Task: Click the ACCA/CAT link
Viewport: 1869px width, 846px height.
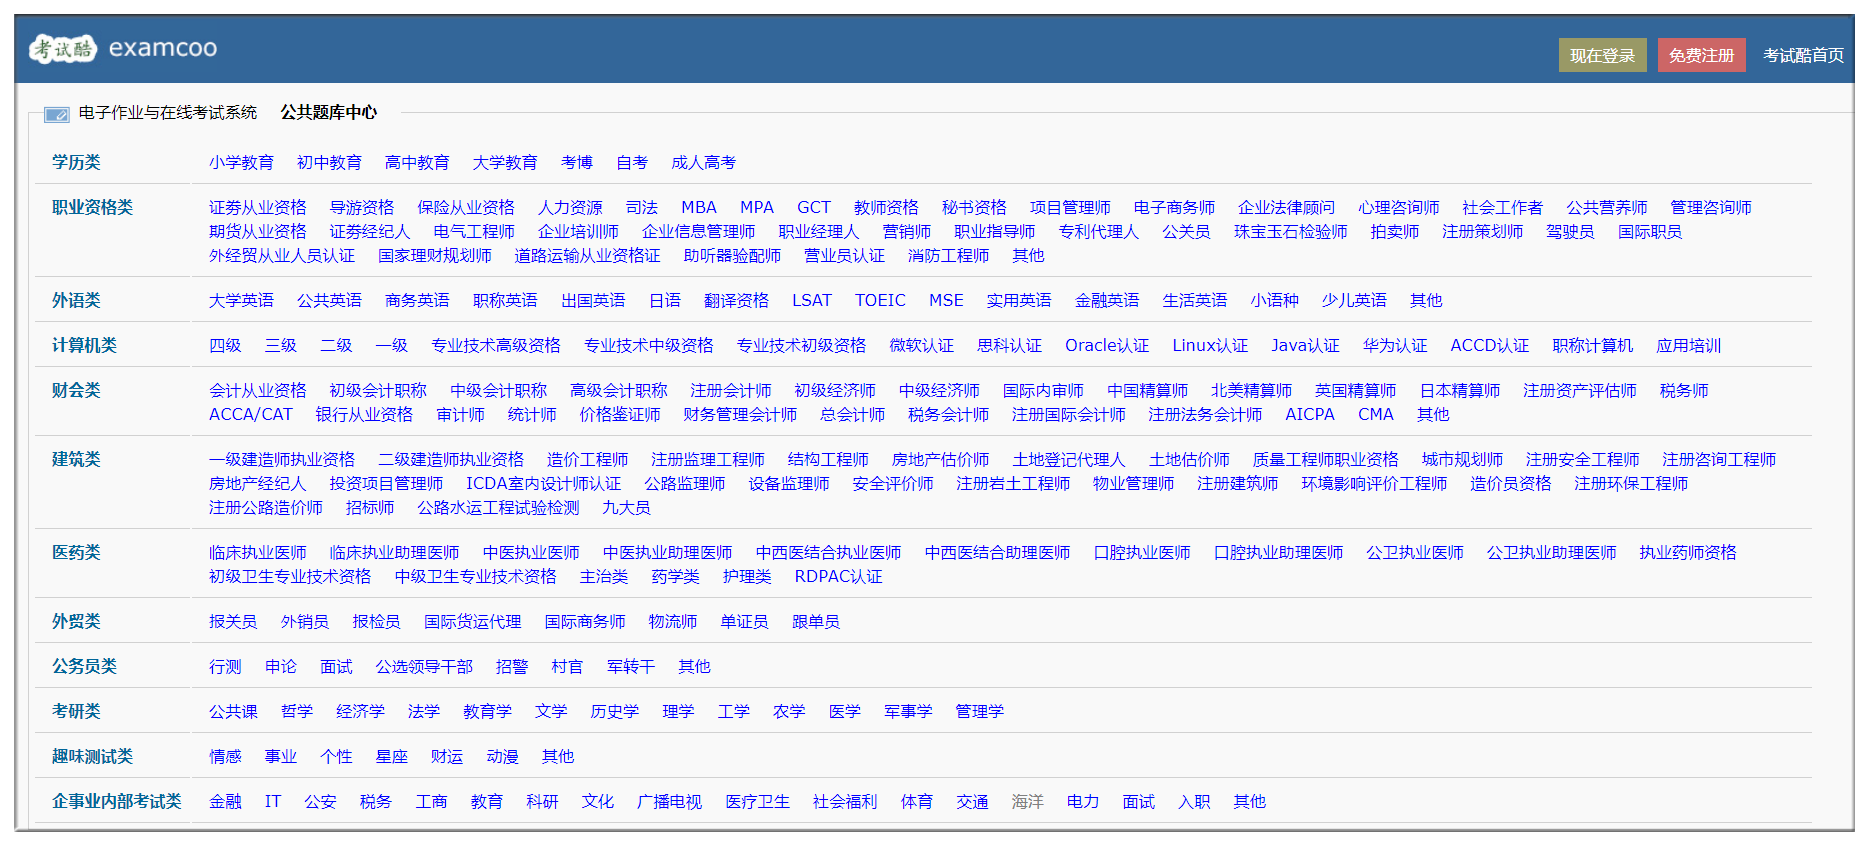Action: (x=250, y=415)
